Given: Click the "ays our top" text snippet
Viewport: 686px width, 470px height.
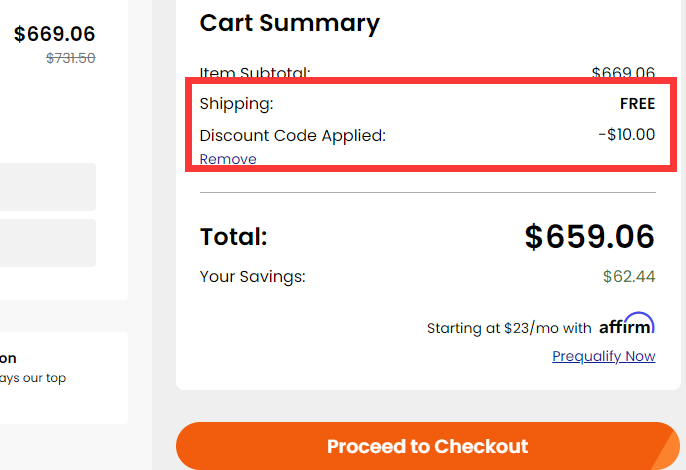Looking at the screenshot, I should (x=33, y=378).
